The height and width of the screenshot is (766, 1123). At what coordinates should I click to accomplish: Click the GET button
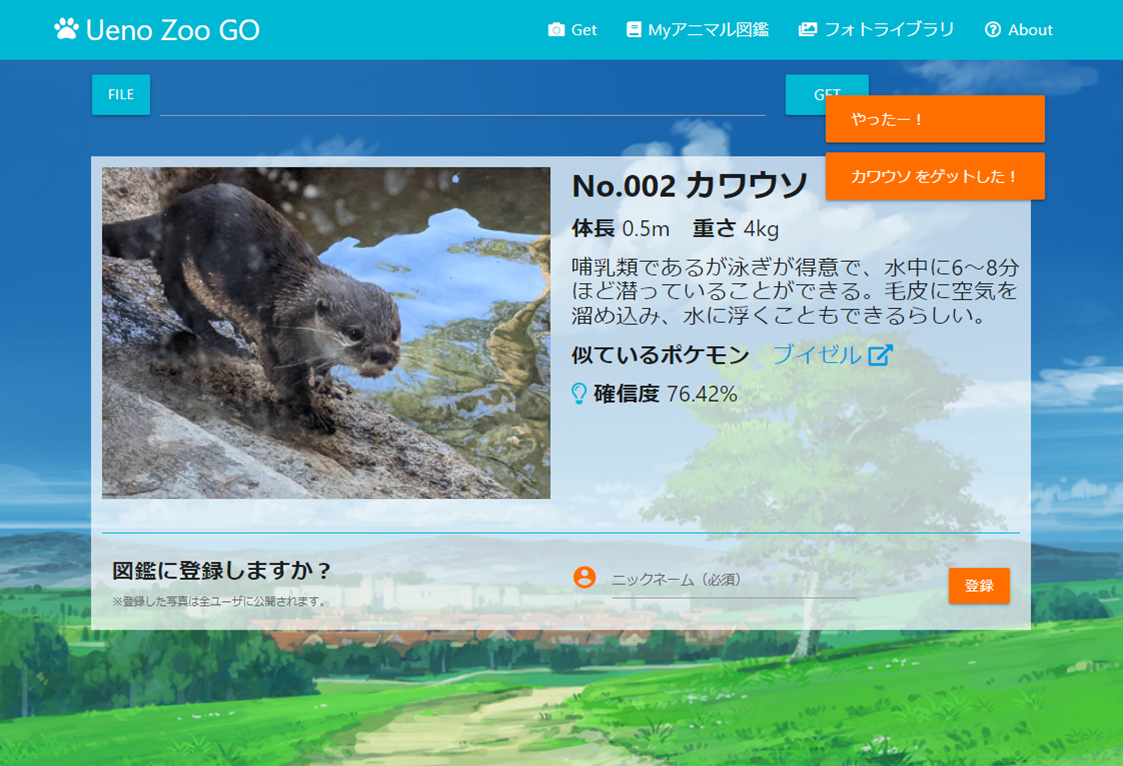click(806, 94)
